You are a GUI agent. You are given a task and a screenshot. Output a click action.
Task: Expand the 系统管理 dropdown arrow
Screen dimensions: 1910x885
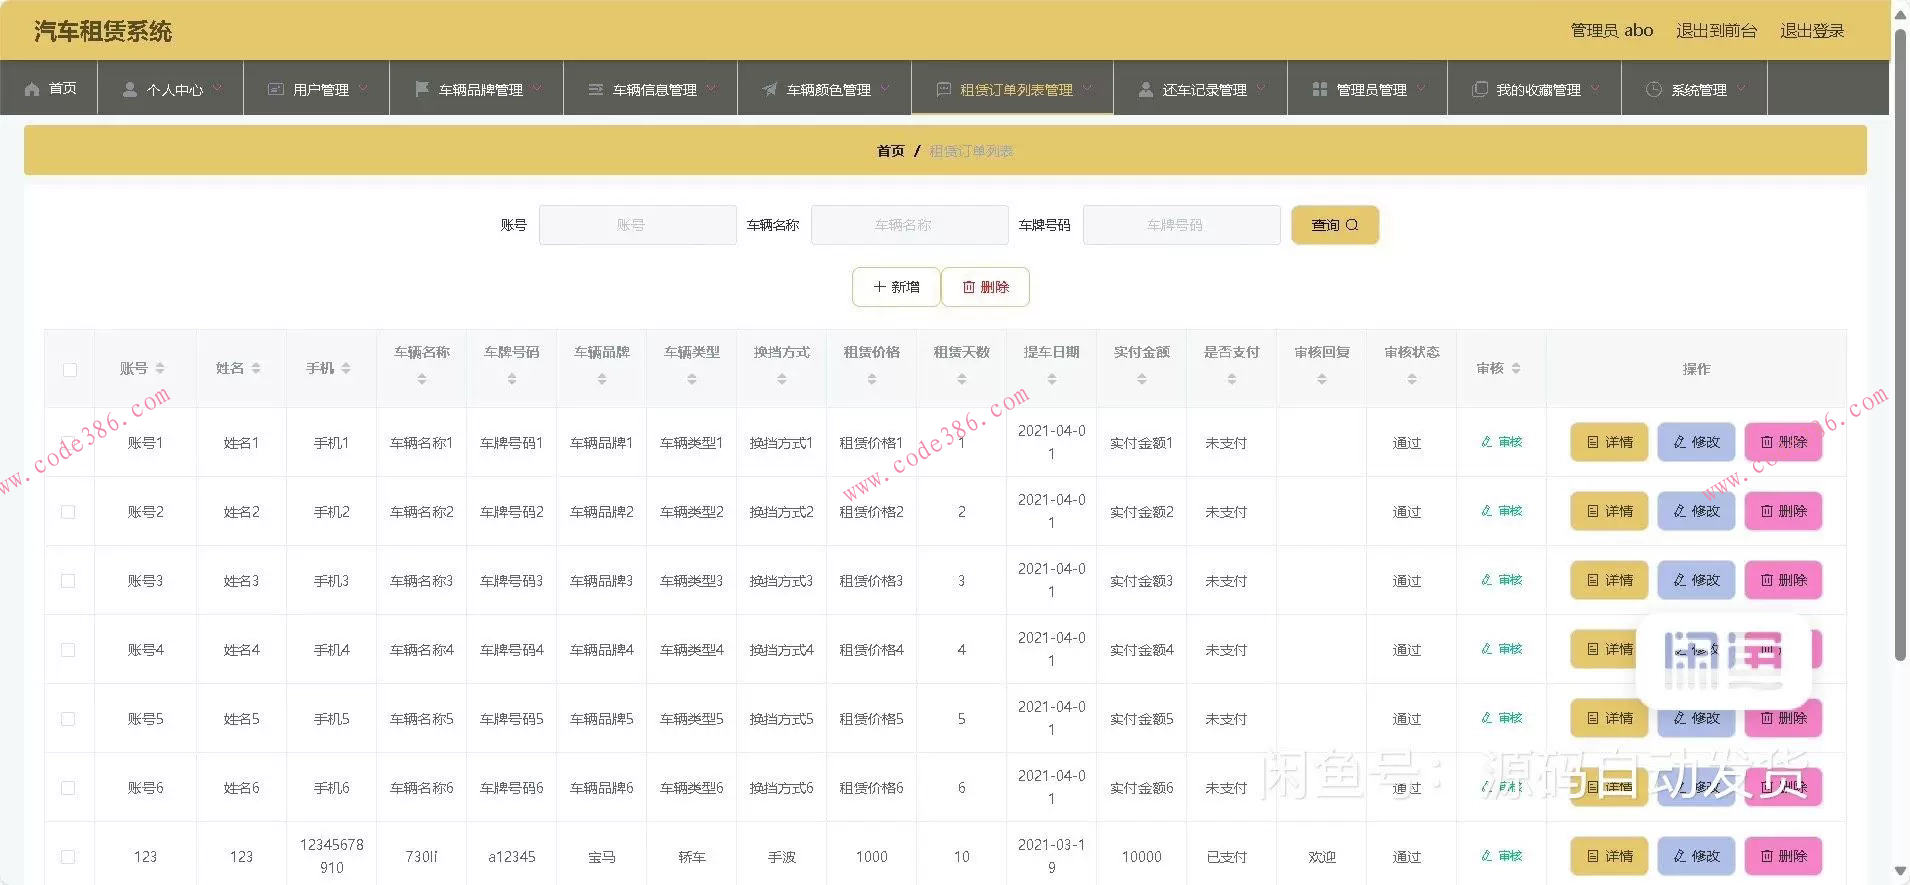(1741, 88)
